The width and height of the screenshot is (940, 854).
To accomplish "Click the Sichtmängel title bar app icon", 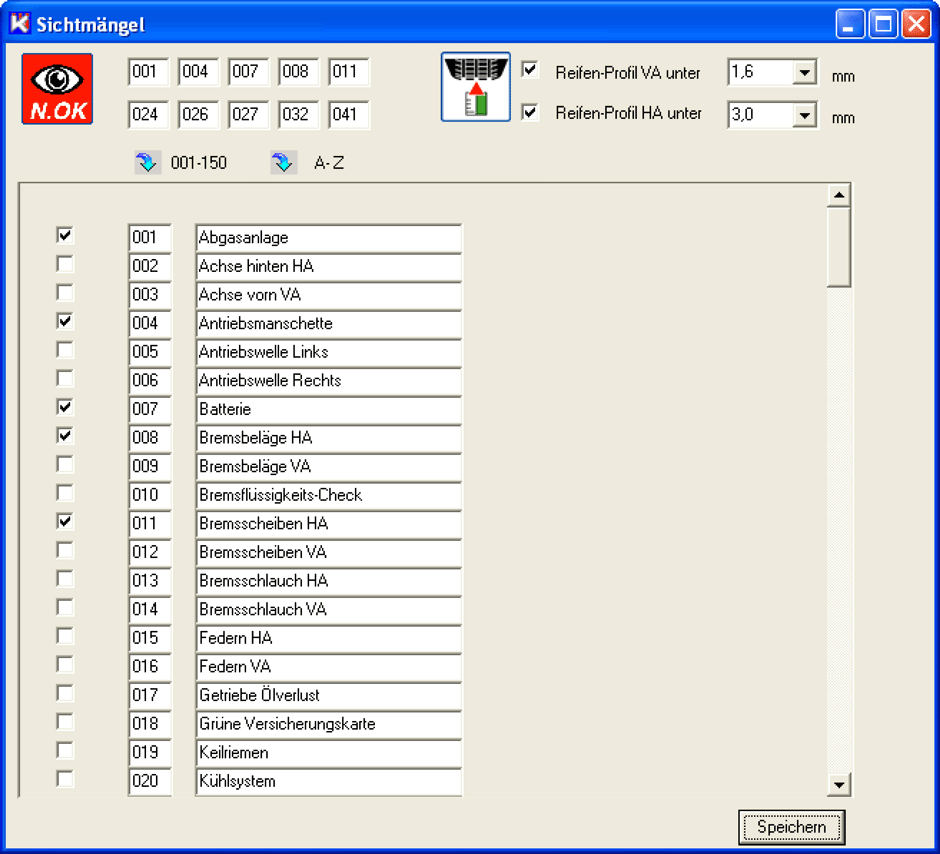I will (x=19, y=24).
